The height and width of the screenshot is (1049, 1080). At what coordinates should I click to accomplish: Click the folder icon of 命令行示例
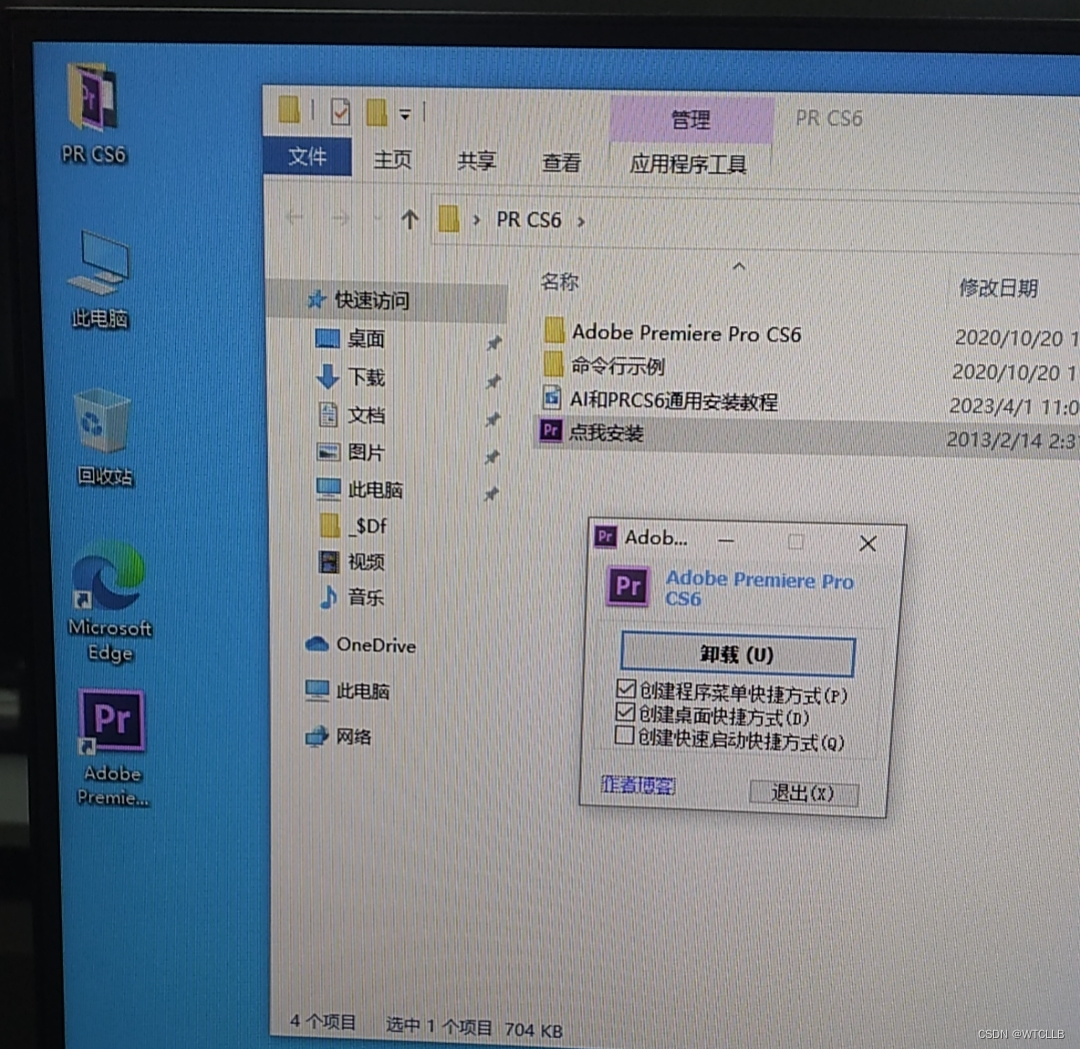click(553, 364)
